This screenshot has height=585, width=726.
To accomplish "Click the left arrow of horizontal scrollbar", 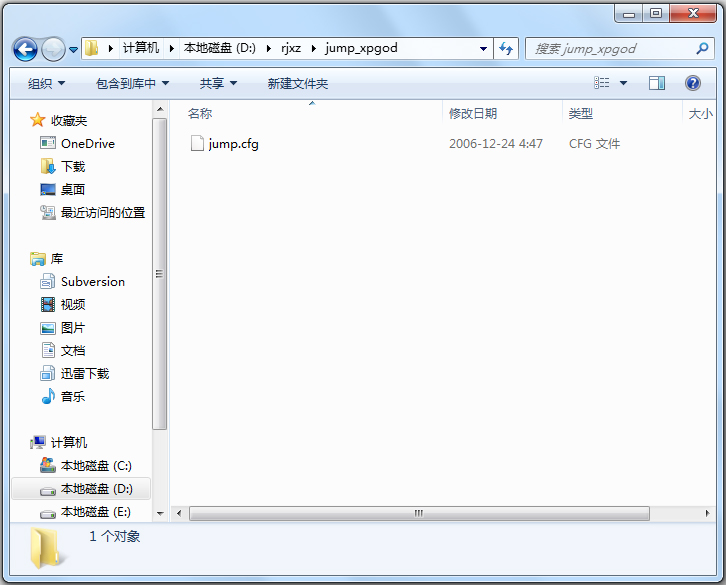I will click(x=179, y=514).
